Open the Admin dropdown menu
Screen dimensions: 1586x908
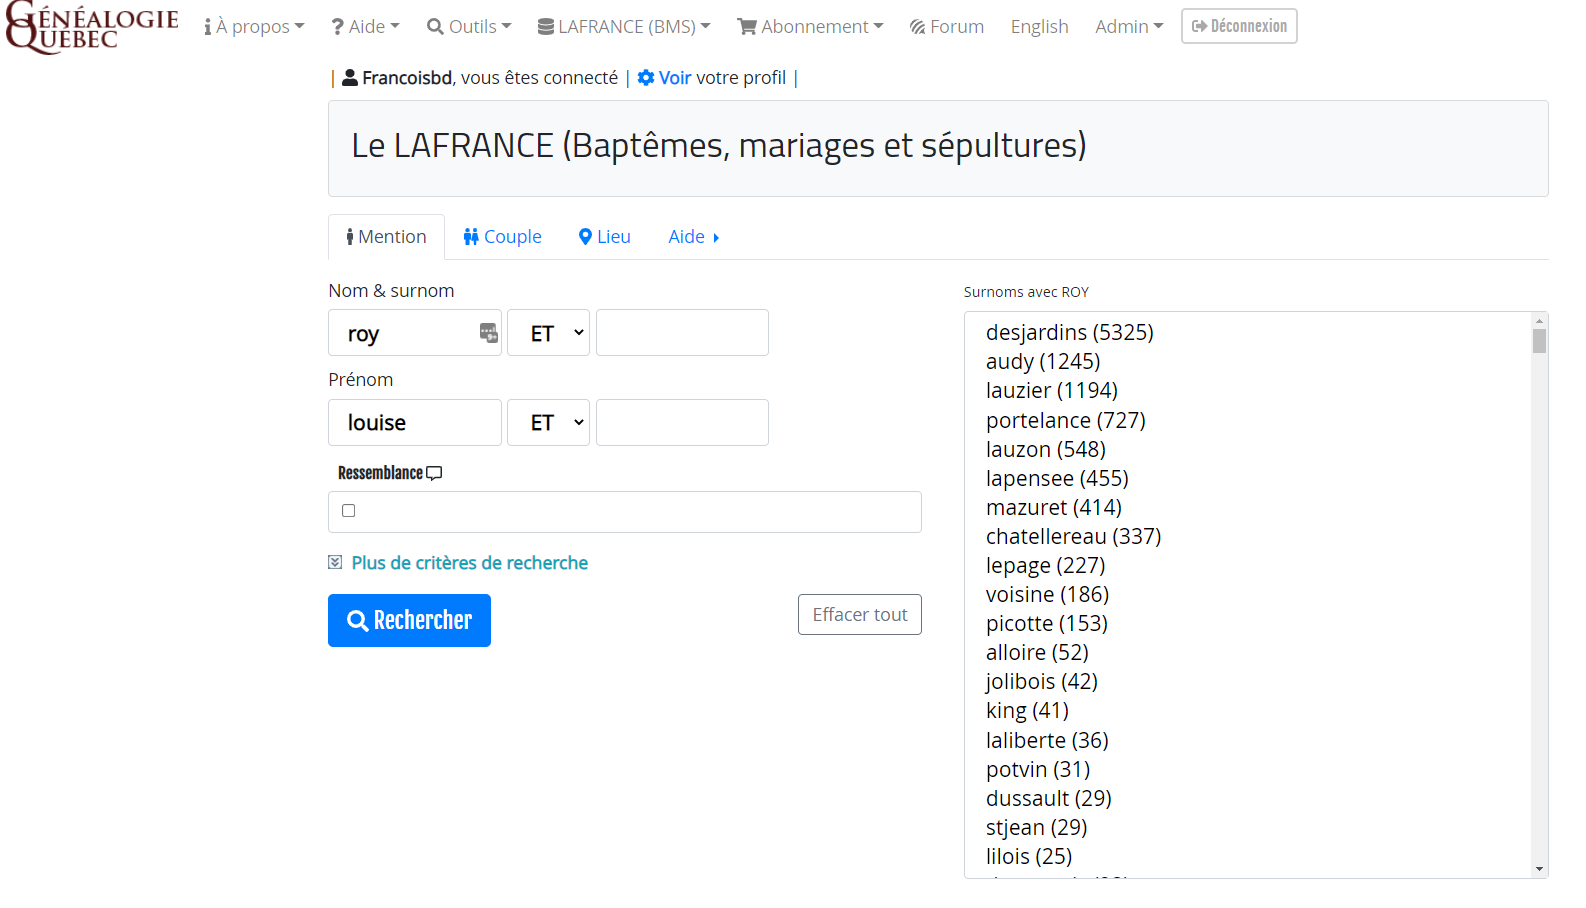point(1129,27)
